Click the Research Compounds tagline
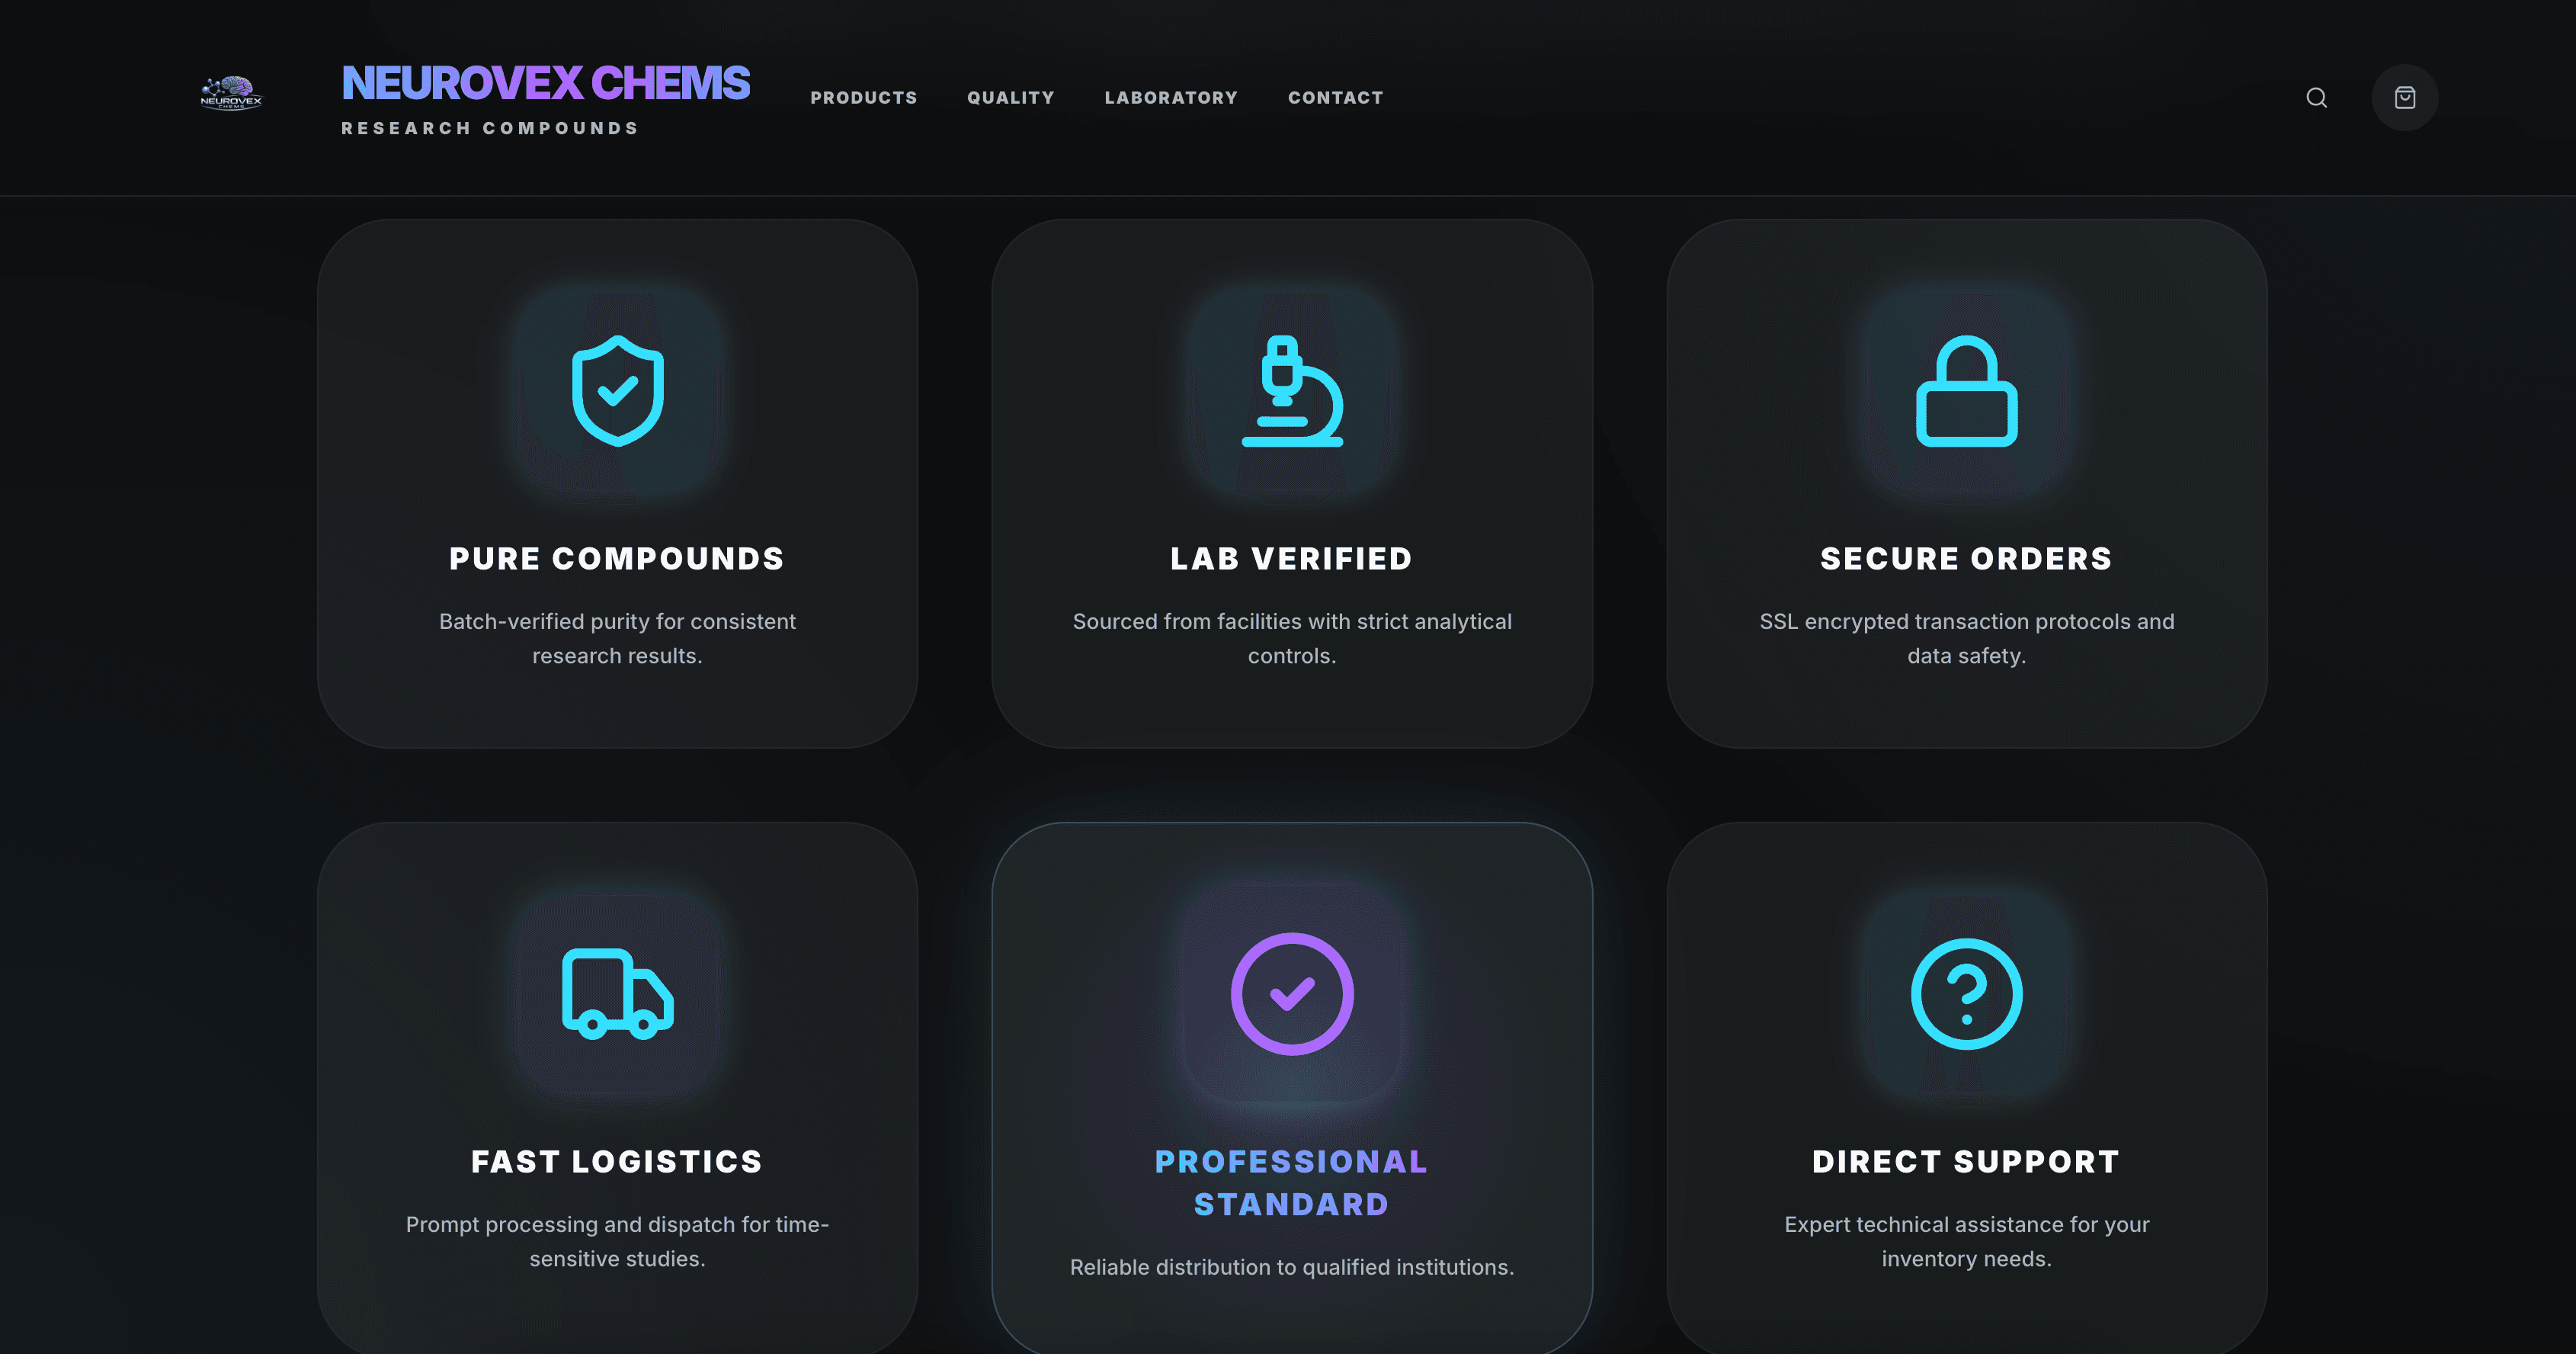 (x=490, y=128)
